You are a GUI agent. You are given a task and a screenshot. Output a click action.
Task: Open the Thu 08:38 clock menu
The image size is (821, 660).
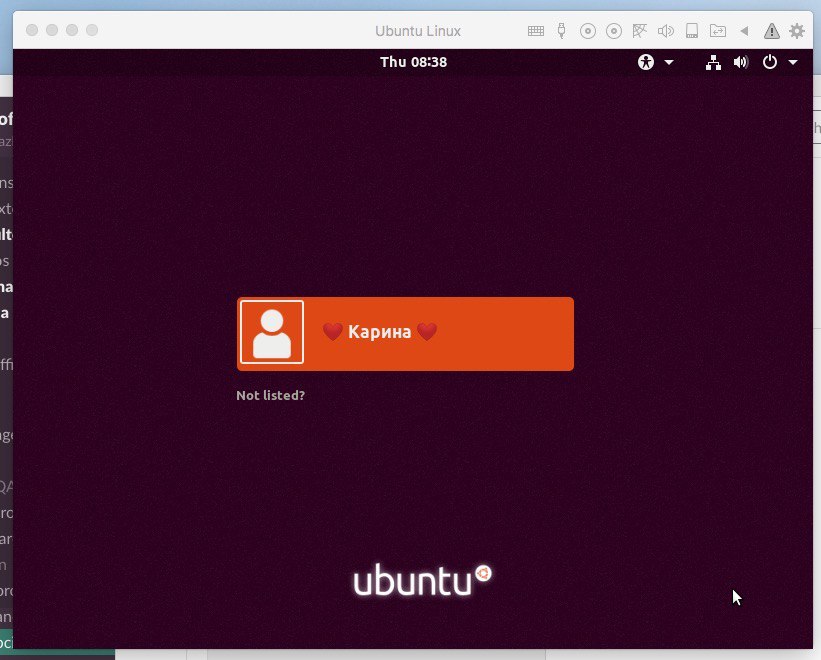pyautogui.click(x=414, y=62)
